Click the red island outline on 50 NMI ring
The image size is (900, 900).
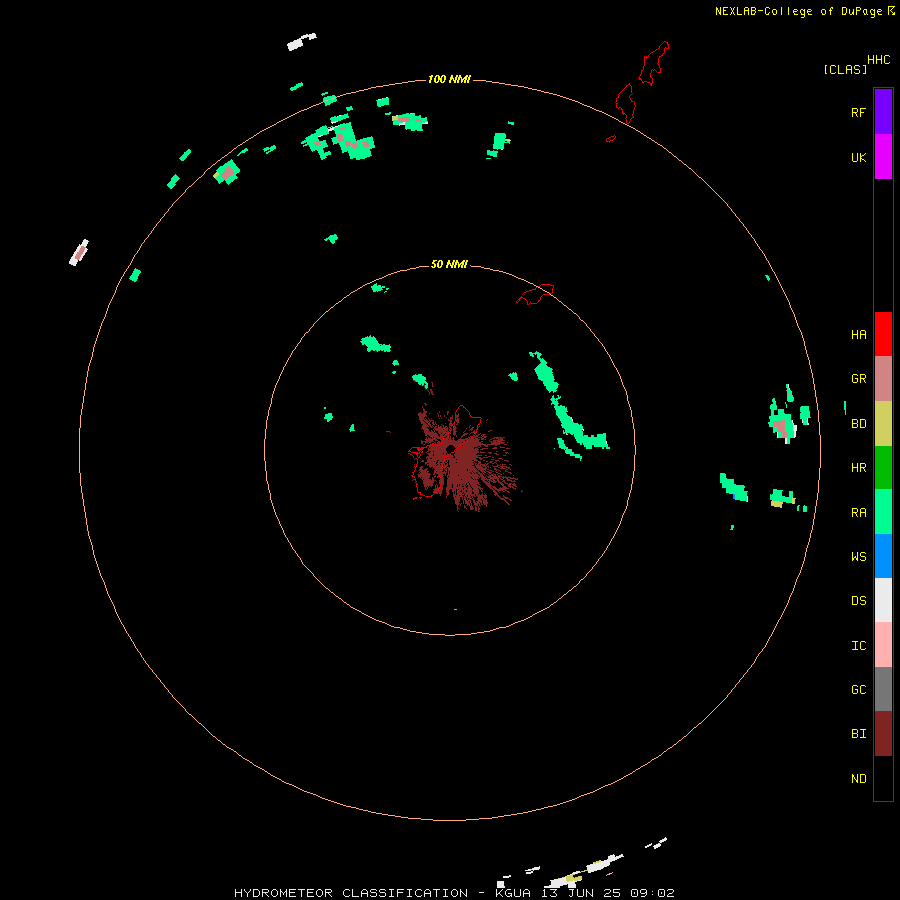point(536,293)
